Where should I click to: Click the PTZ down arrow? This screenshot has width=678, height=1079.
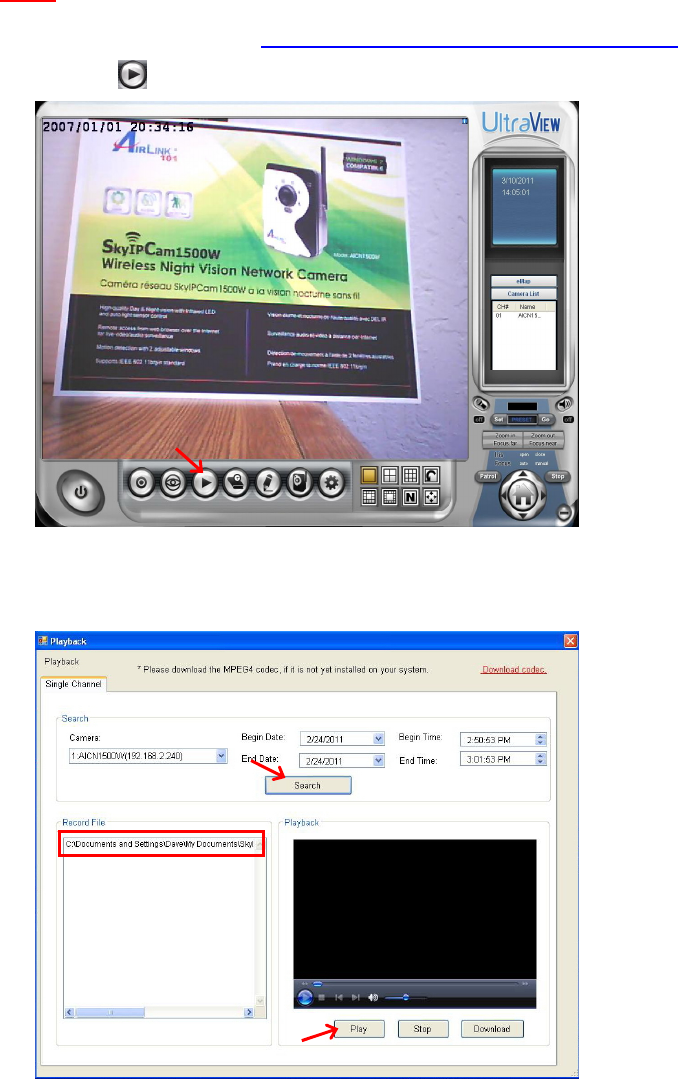[522, 514]
